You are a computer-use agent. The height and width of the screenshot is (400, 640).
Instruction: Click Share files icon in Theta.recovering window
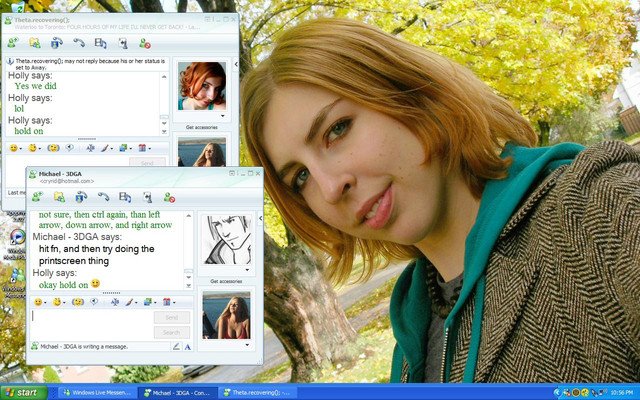click(35, 43)
